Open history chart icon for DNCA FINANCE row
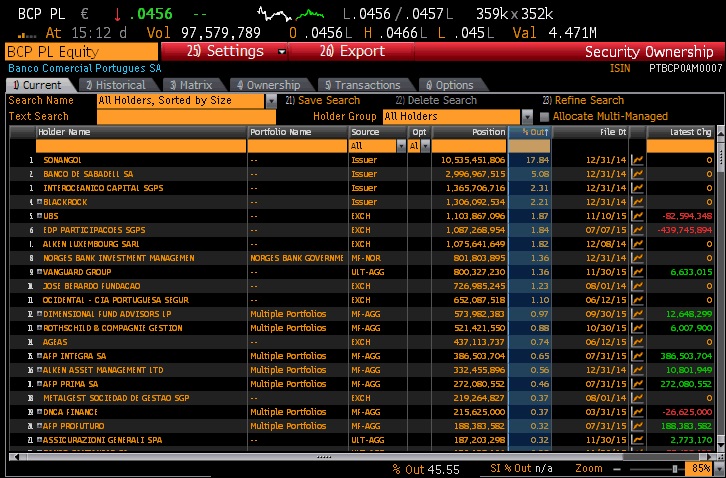This screenshot has height=478, width=726. [638, 412]
